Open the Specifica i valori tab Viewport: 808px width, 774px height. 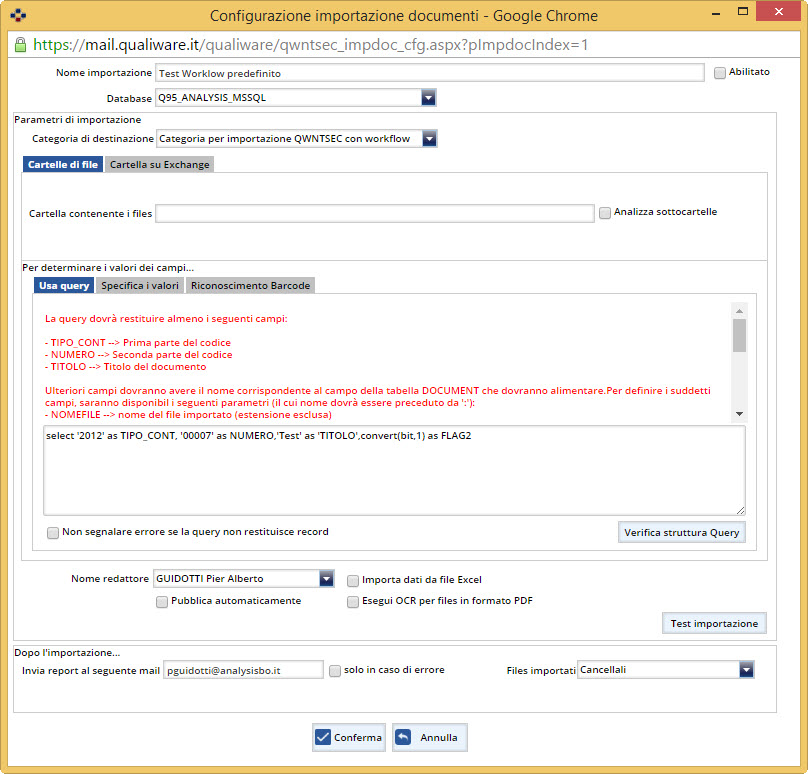[x=140, y=286]
